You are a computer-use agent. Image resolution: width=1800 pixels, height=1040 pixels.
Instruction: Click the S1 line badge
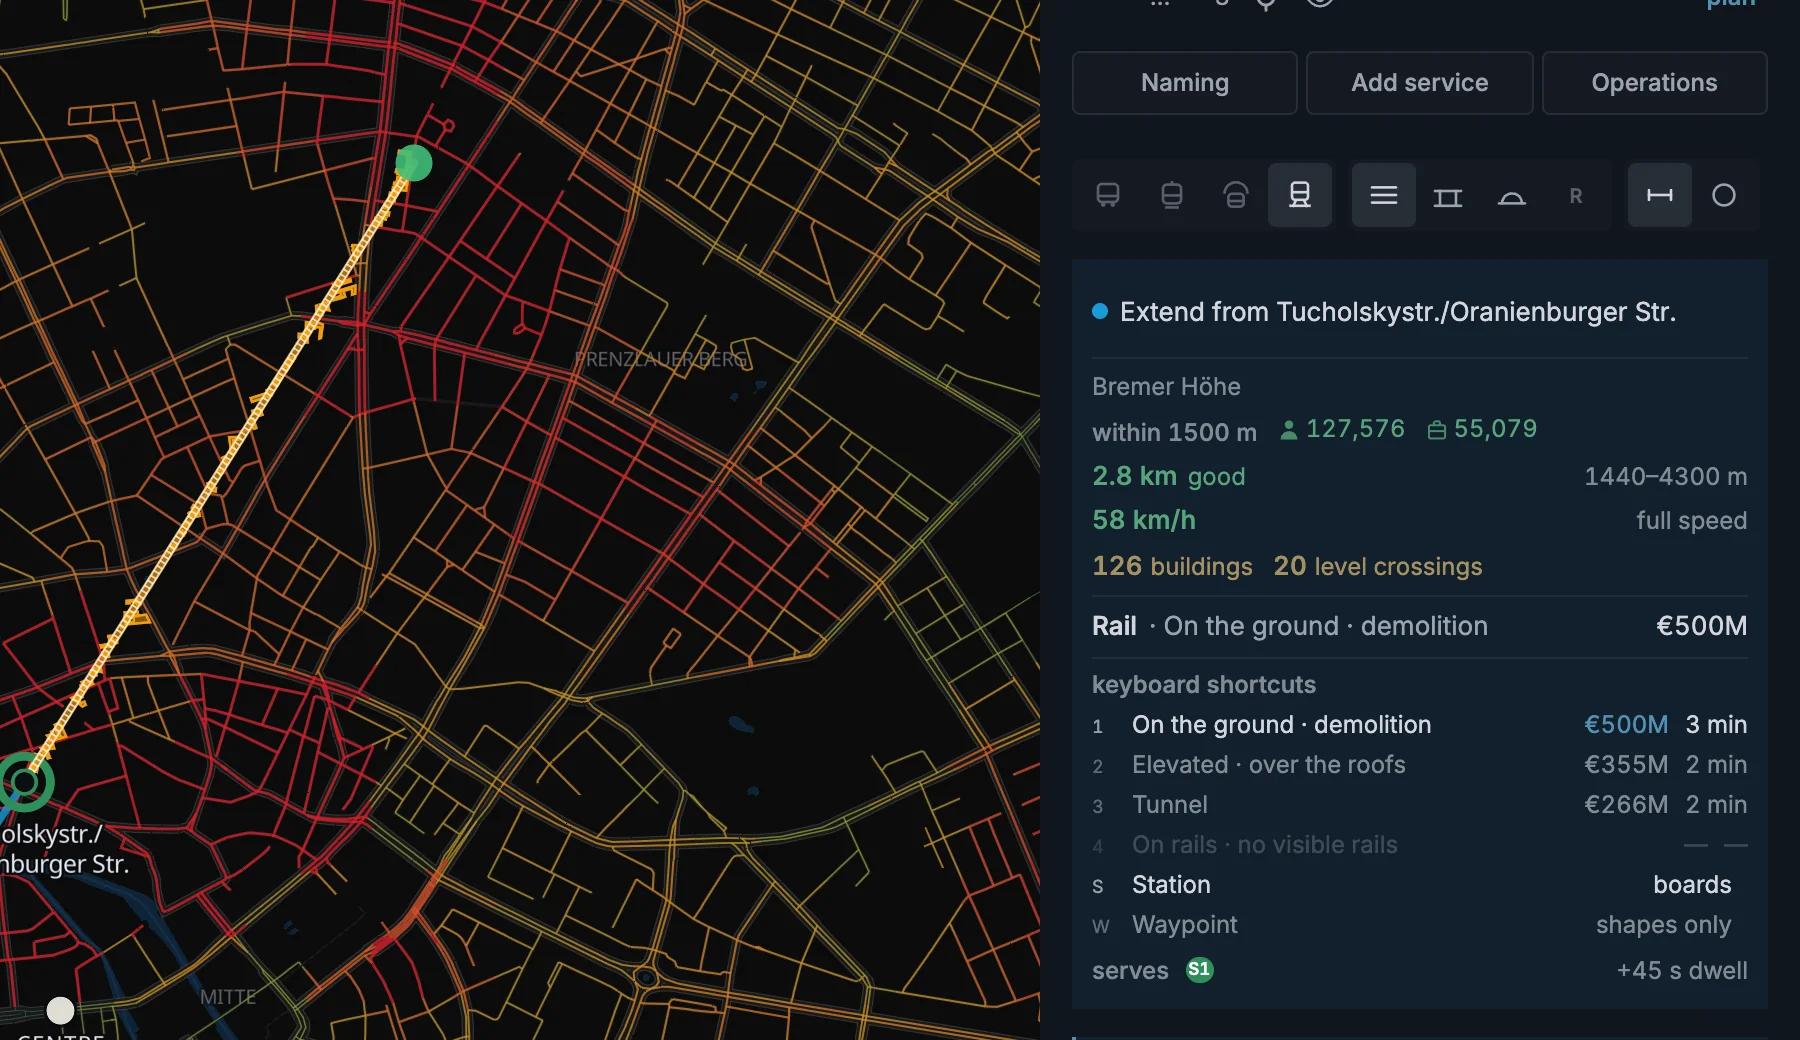1199,969
